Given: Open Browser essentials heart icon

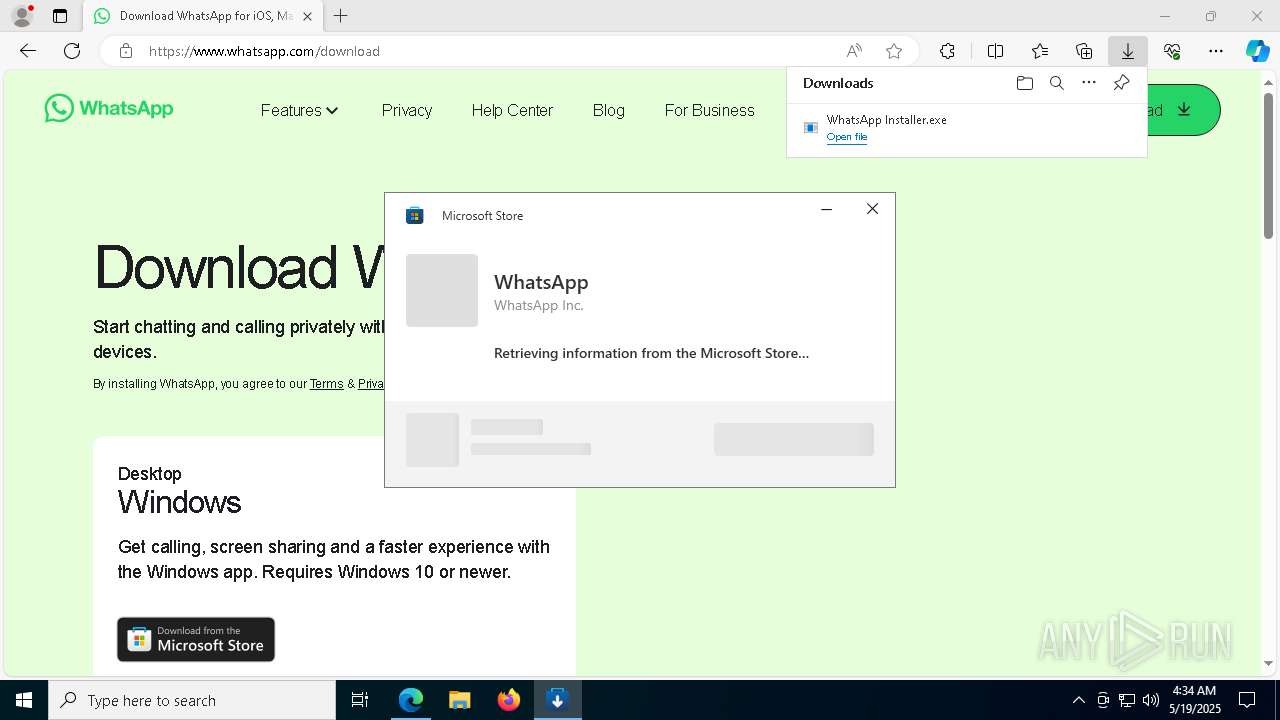Looking at the screenshot, I should click(x=1172, y=51).
